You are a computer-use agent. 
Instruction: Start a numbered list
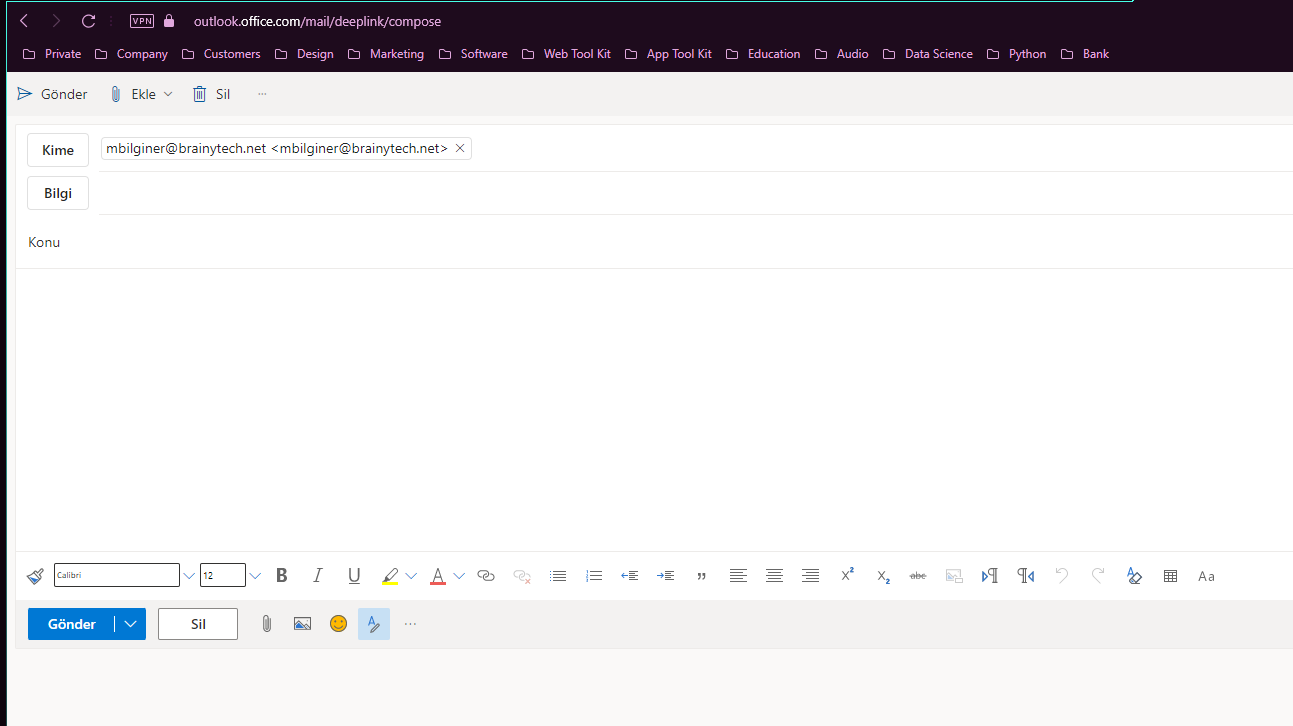click(594, 576)
